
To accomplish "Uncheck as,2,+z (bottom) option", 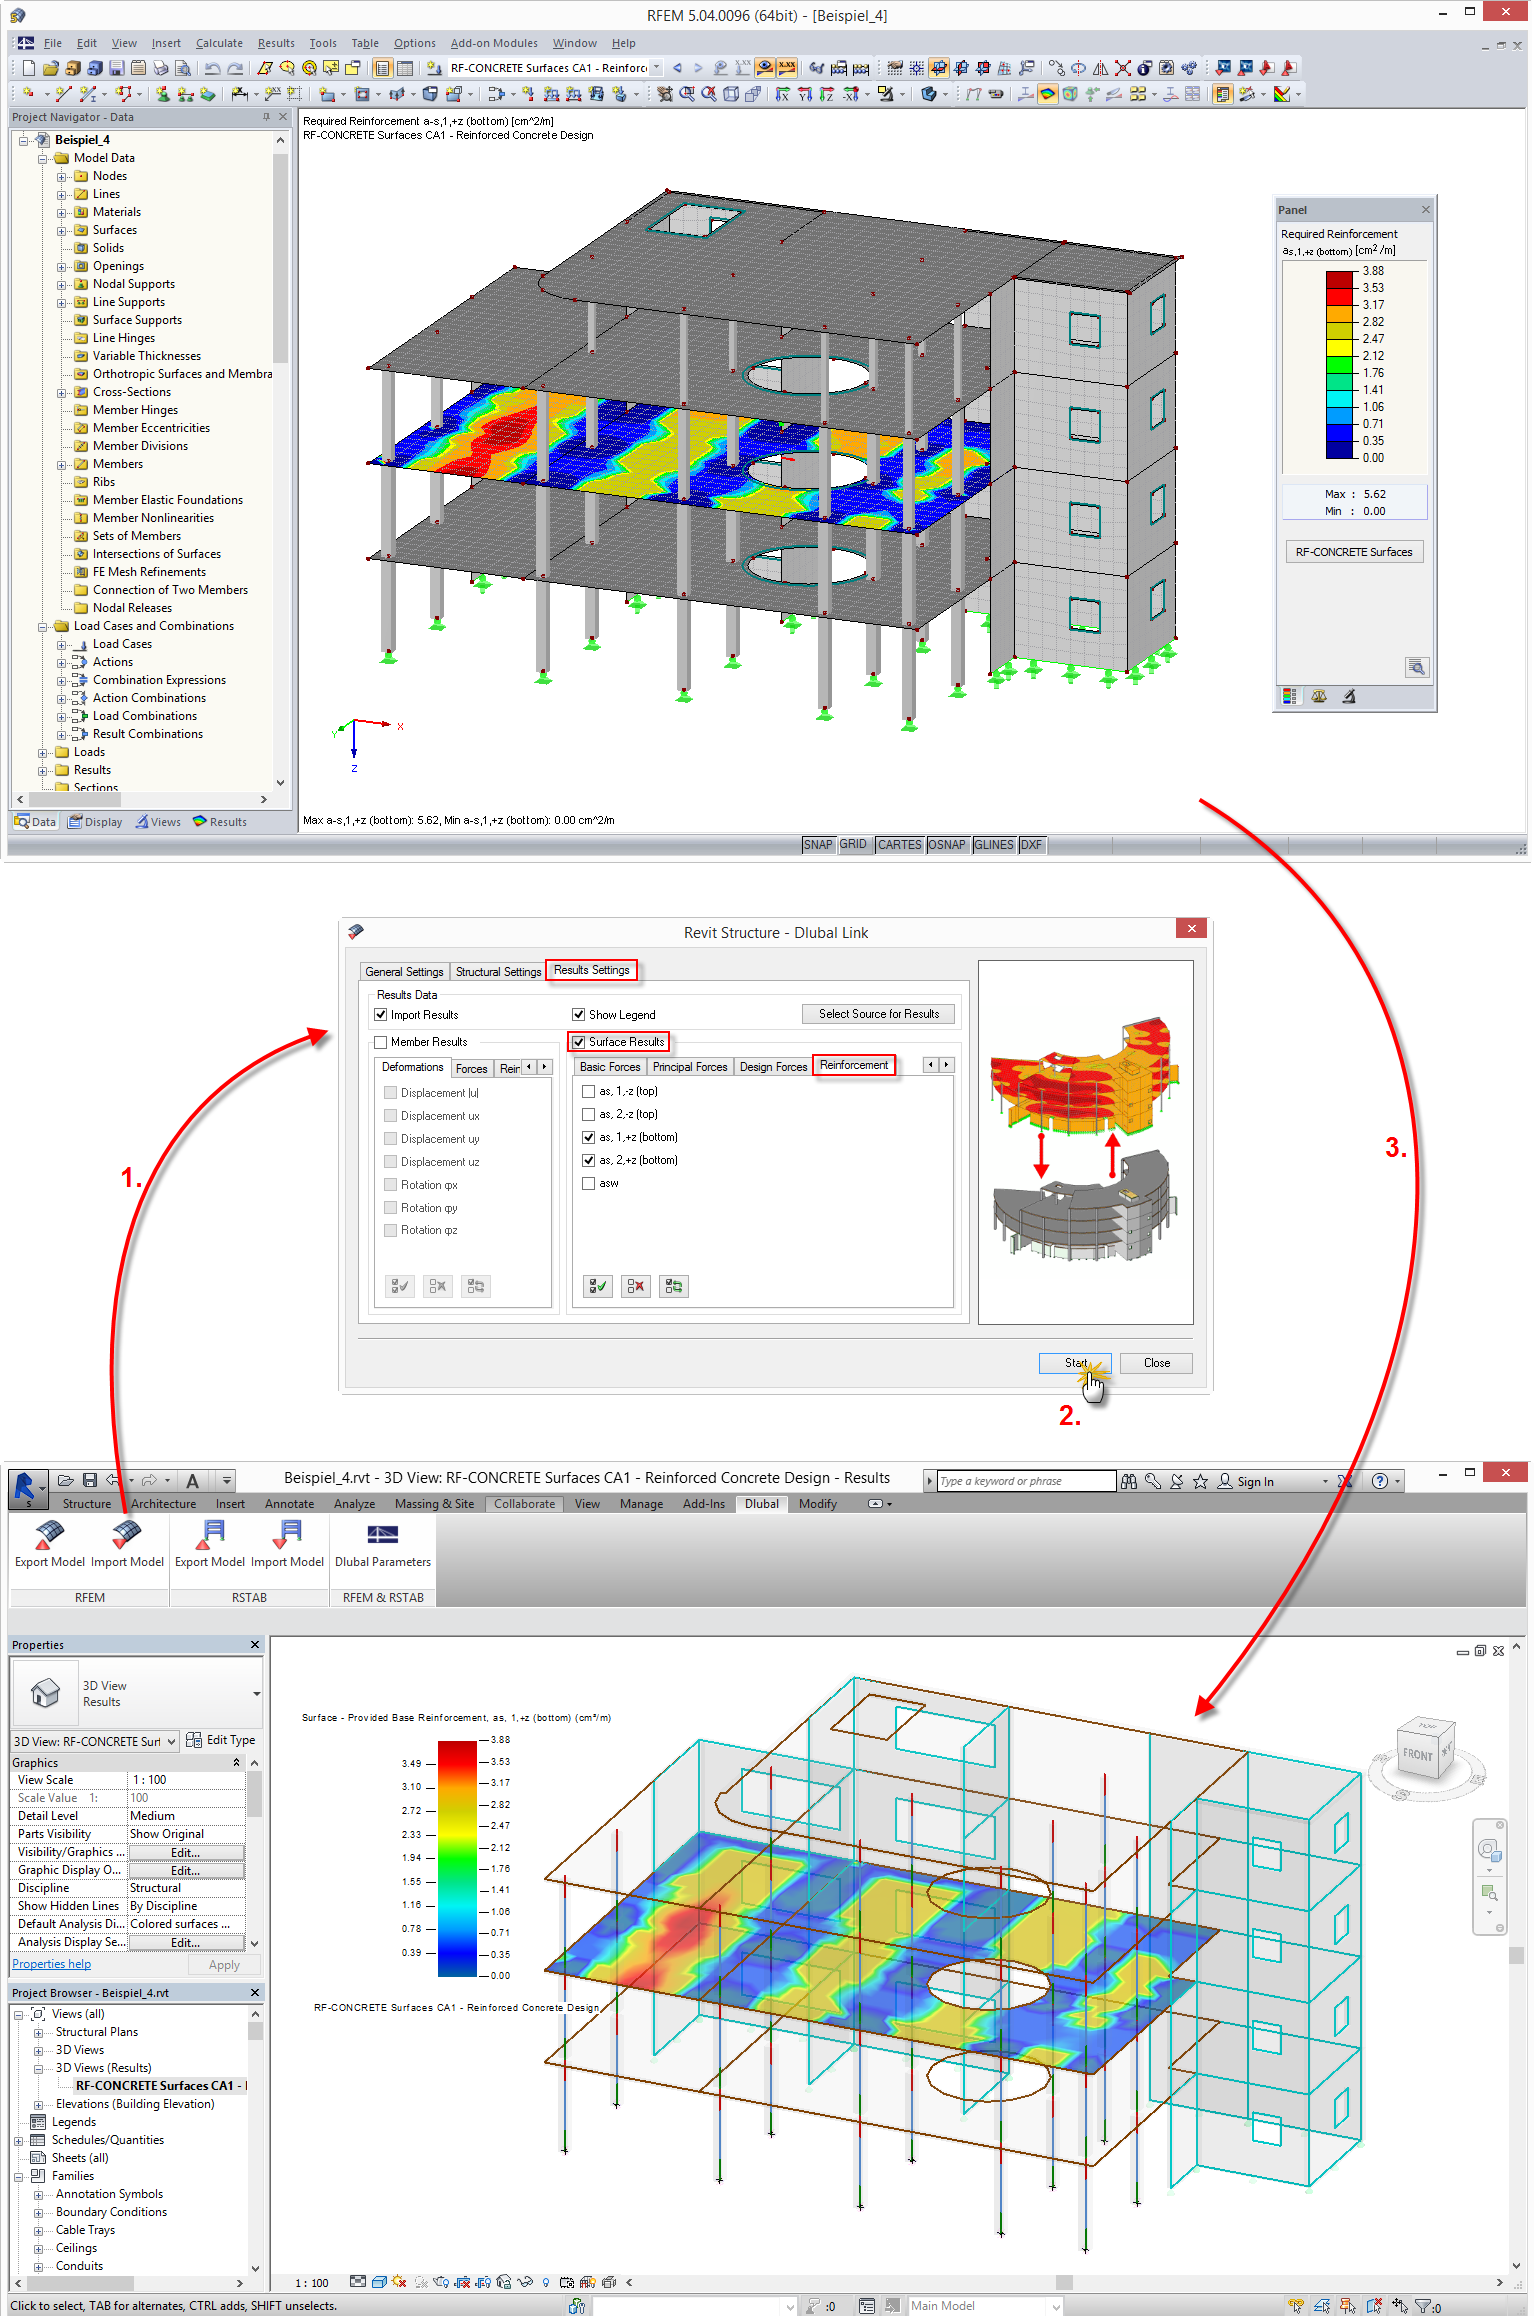I will 589,1160.
